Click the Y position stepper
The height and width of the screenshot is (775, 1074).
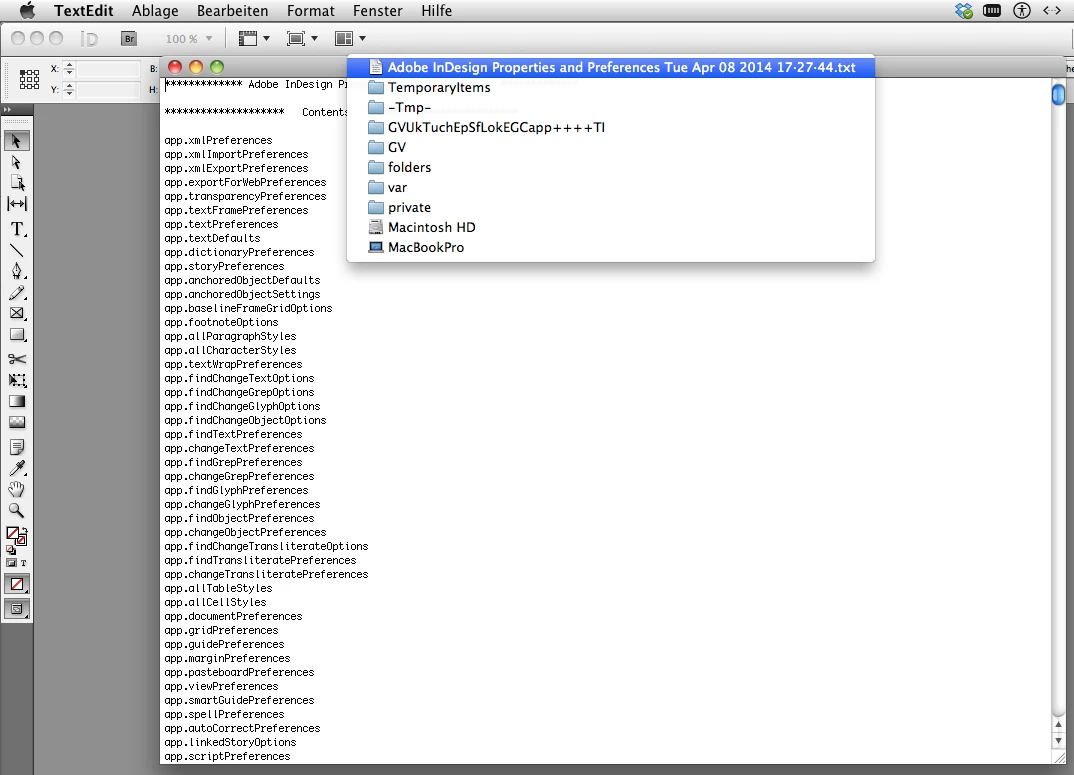tap(68, 90)
